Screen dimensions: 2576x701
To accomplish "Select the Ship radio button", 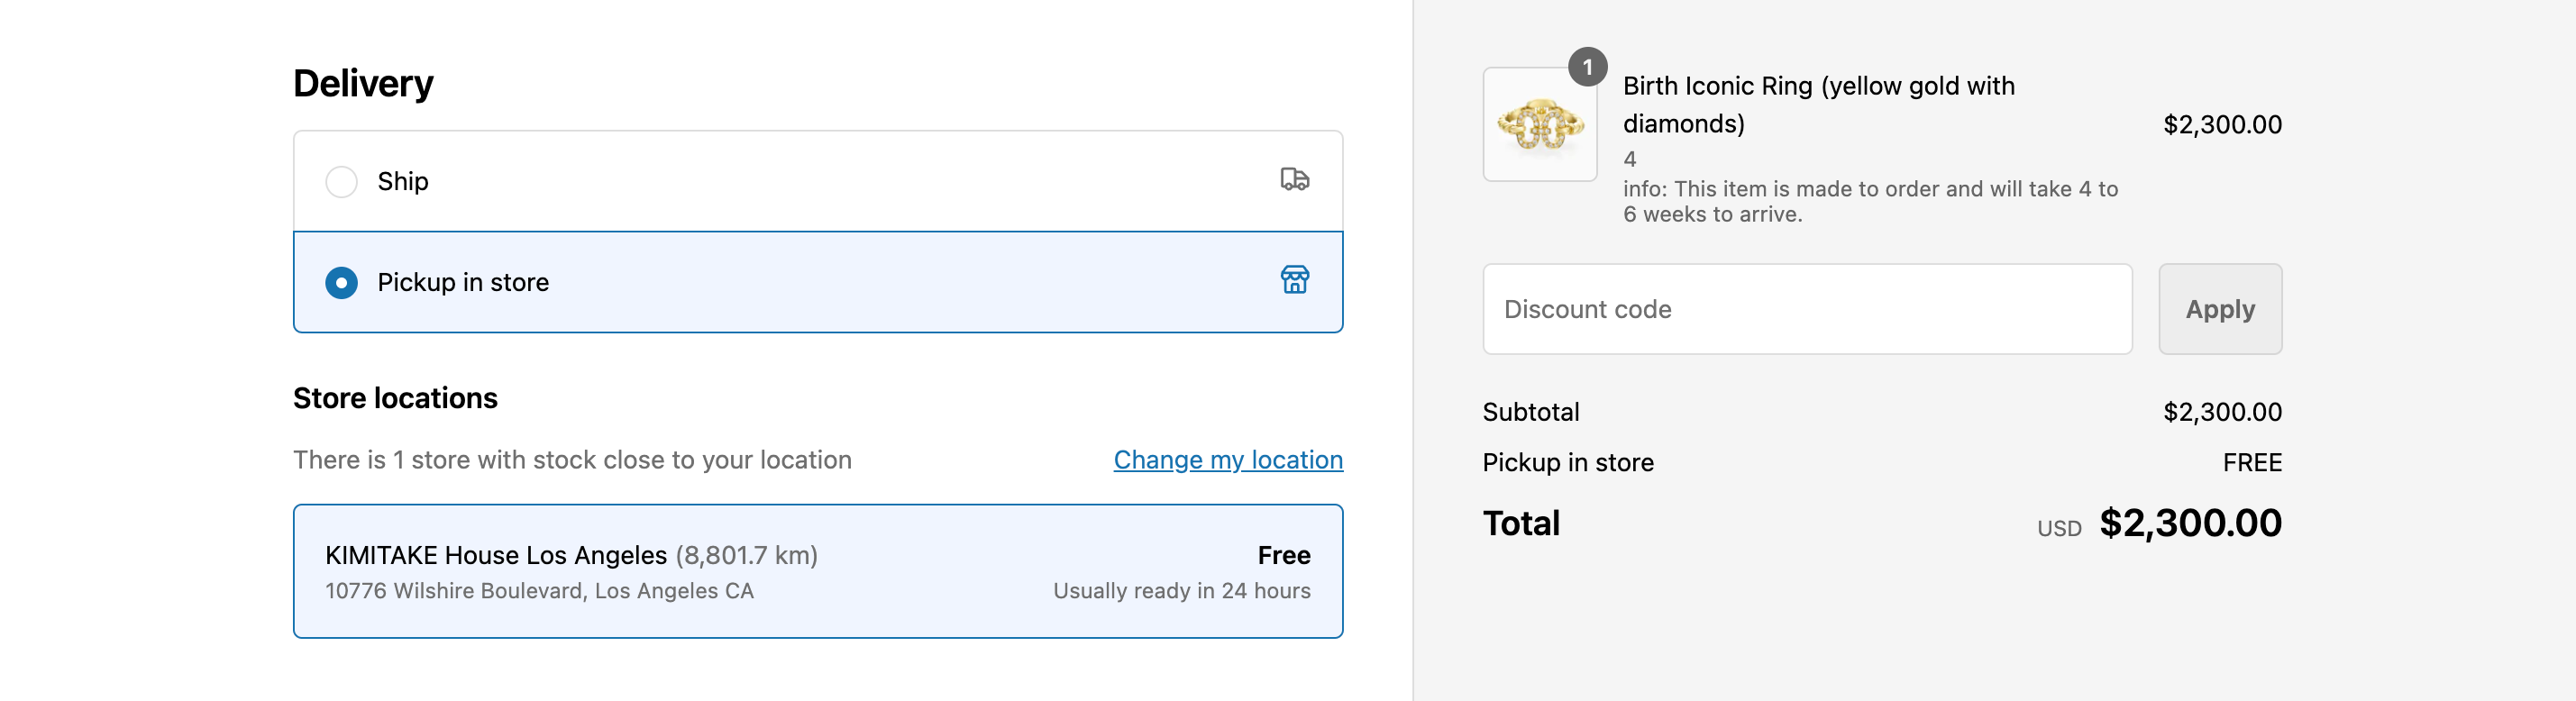I will click(x=342, y=182).
